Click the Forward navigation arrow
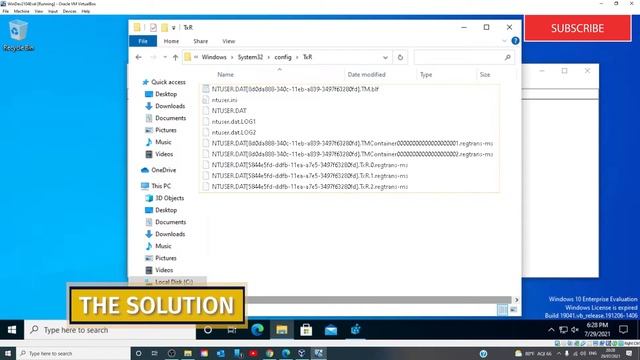Image resolution: width=640 pixels, height=360 pixels. [x=153, y=57]
